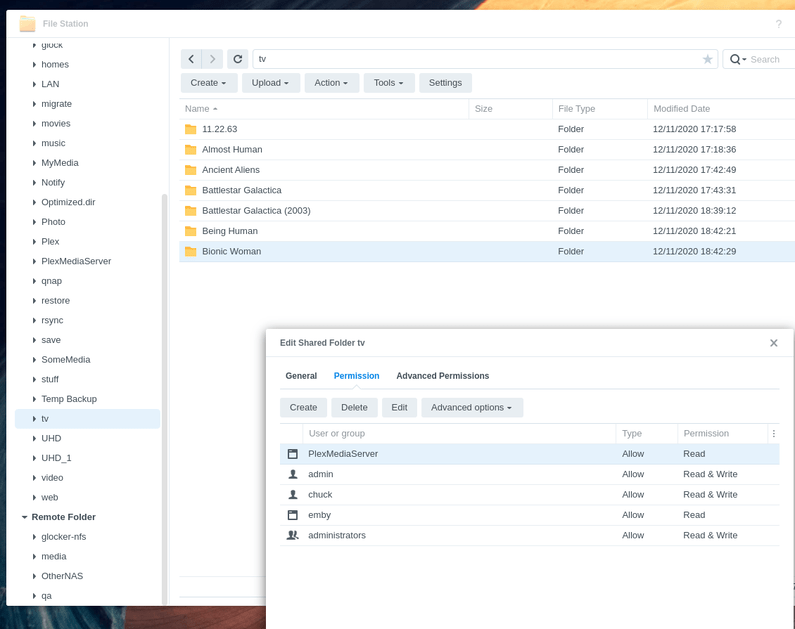
Task: Select the chuck permission row
Action: (x=529, y=494)
